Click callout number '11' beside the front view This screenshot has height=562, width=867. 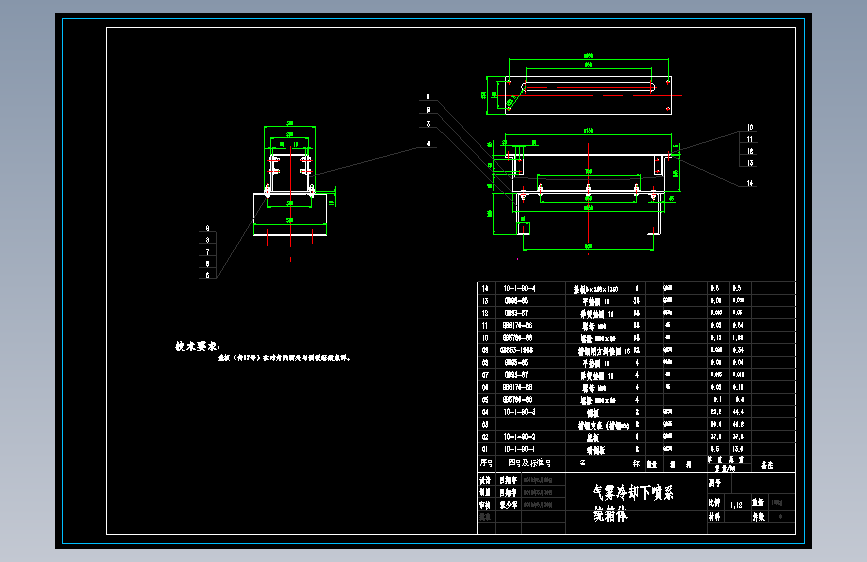pos(750,139)
